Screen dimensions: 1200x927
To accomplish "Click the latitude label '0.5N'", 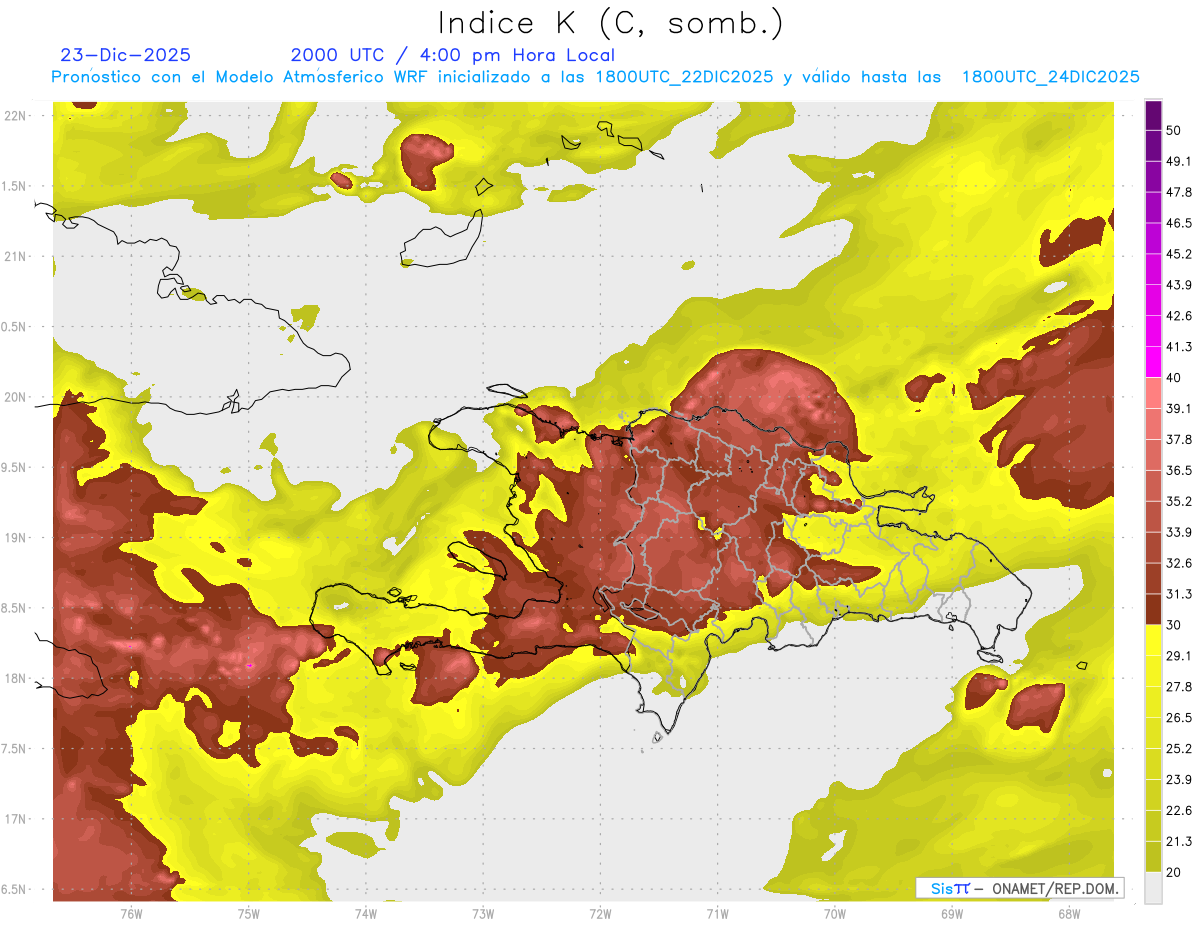I will [15, 327].
